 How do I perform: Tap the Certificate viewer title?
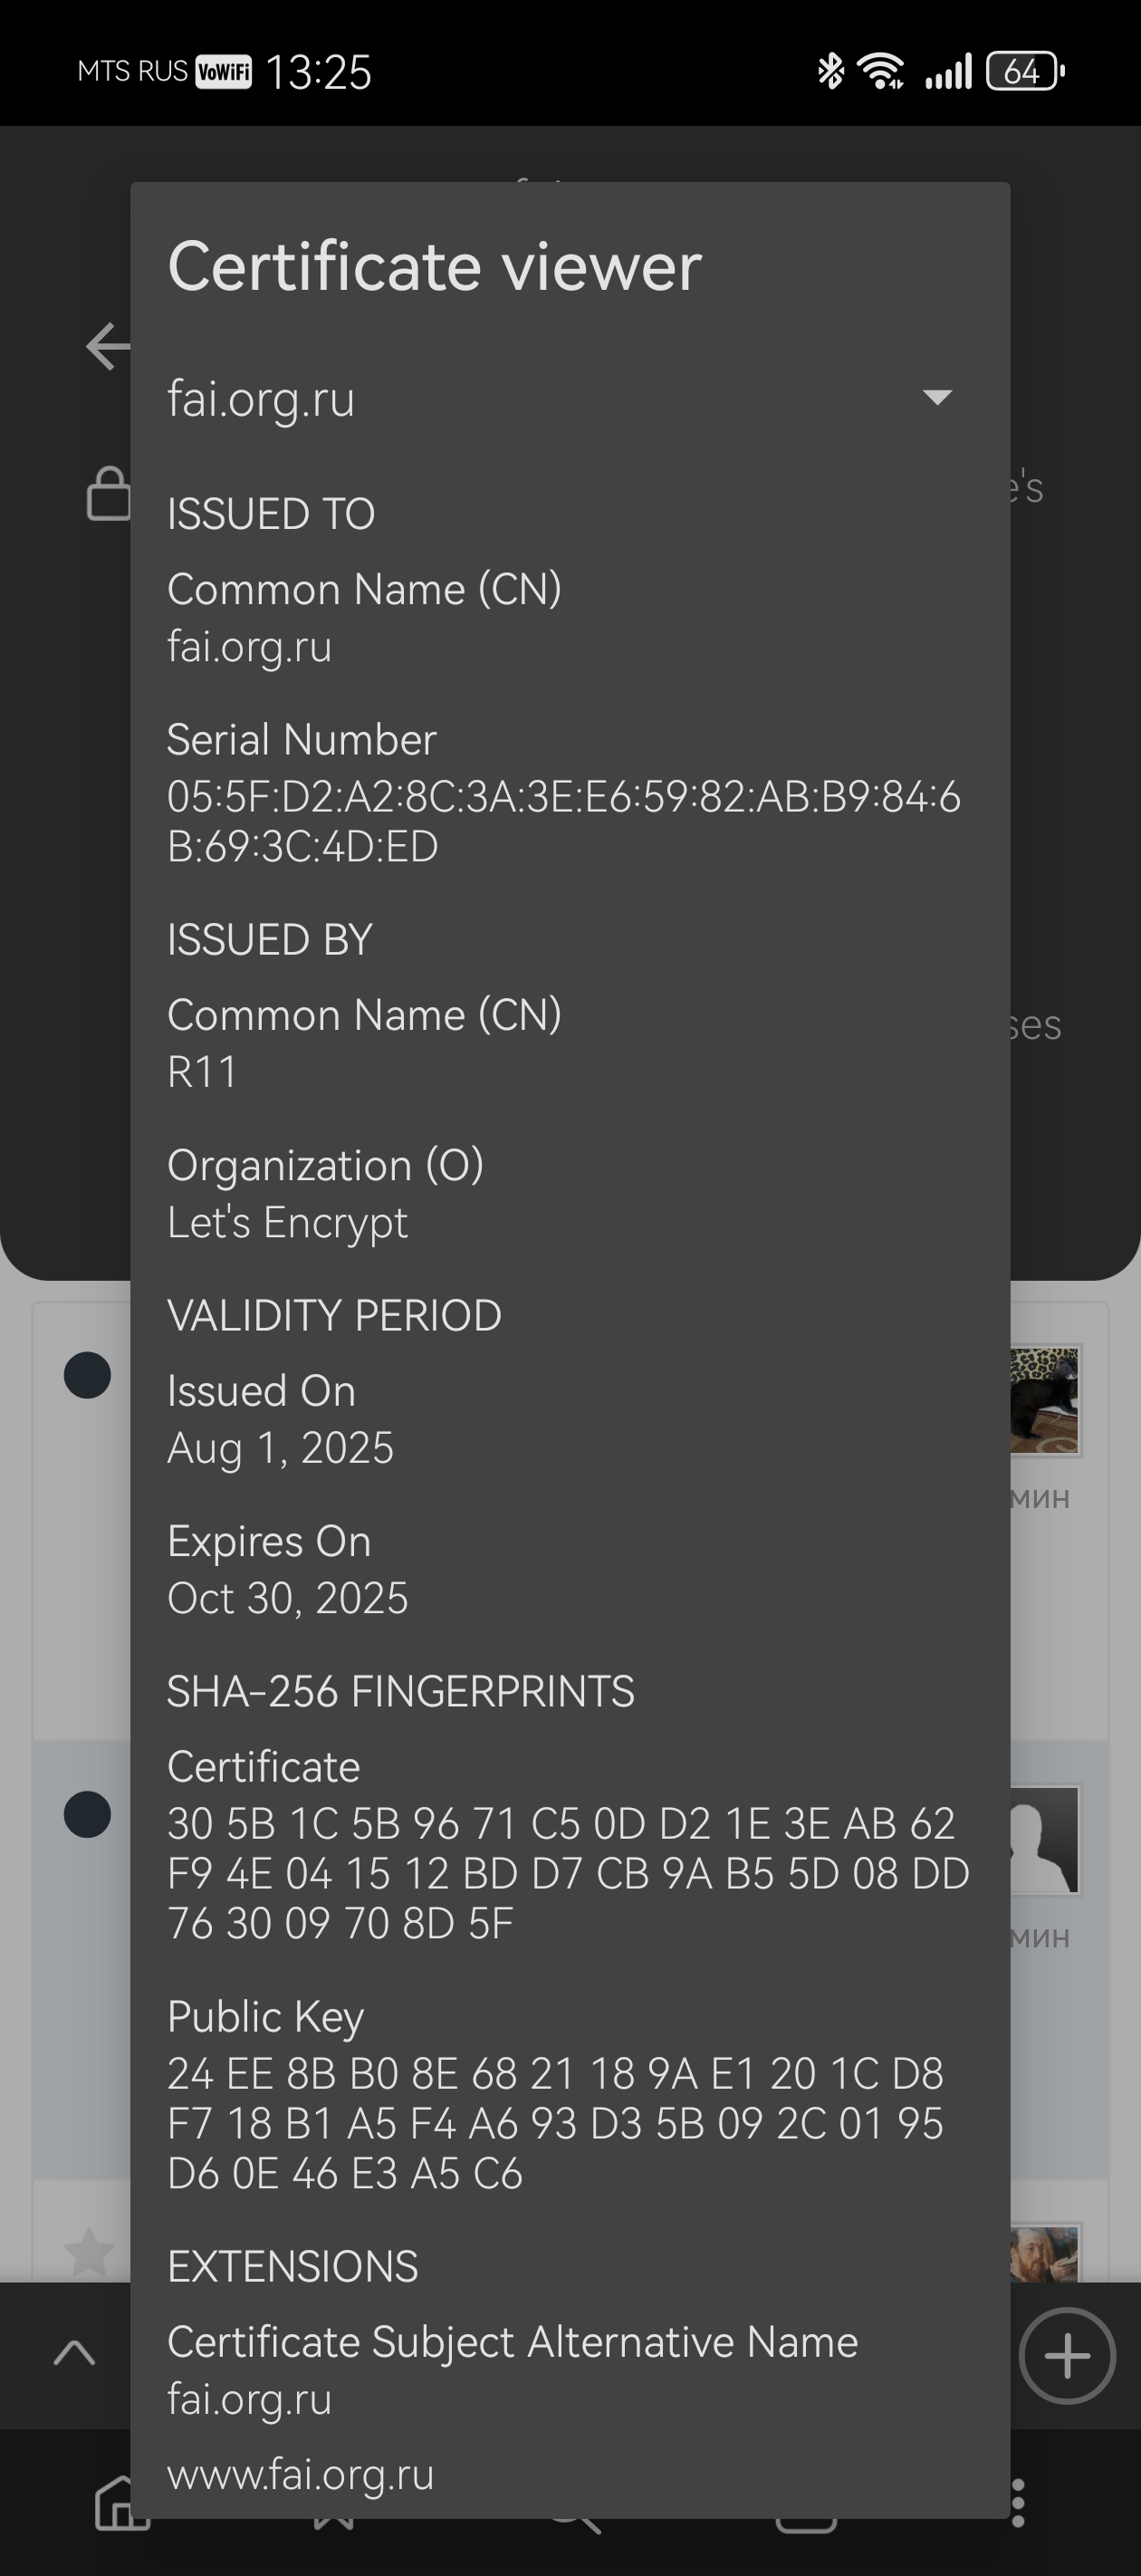[x=435, y=267]
